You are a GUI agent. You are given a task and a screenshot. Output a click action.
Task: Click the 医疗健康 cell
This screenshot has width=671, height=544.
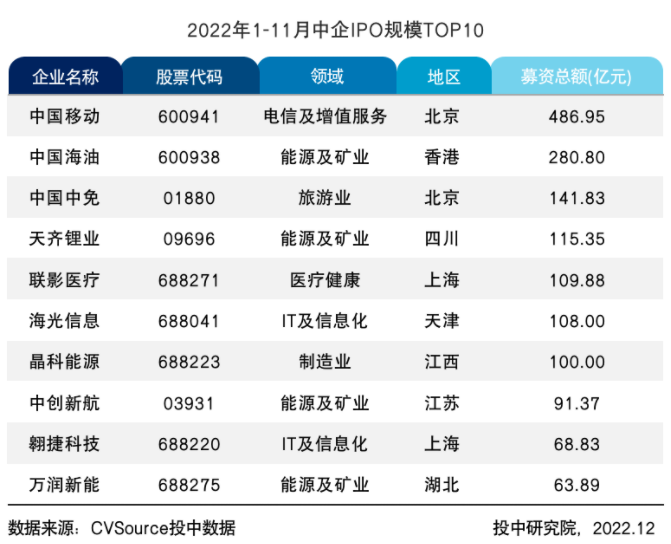coord(325,280)
